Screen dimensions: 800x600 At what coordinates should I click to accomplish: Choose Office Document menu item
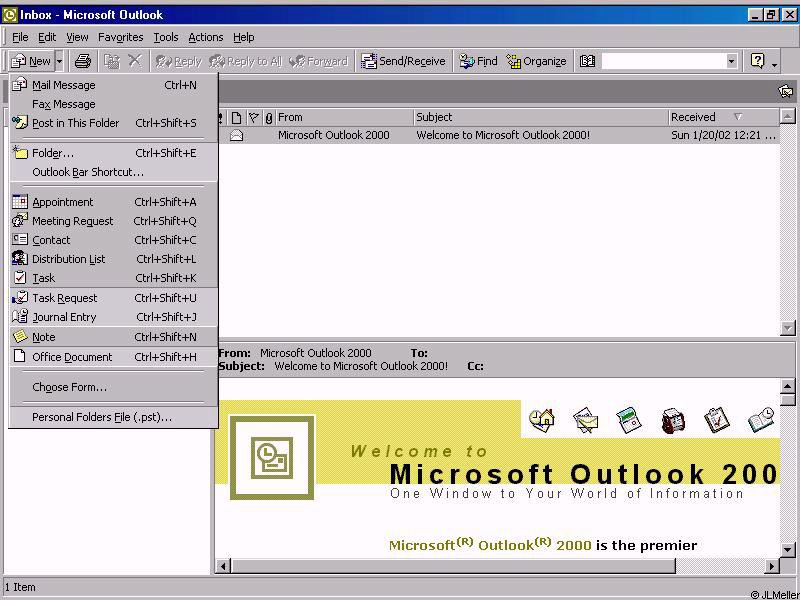(x=113, y=357)
